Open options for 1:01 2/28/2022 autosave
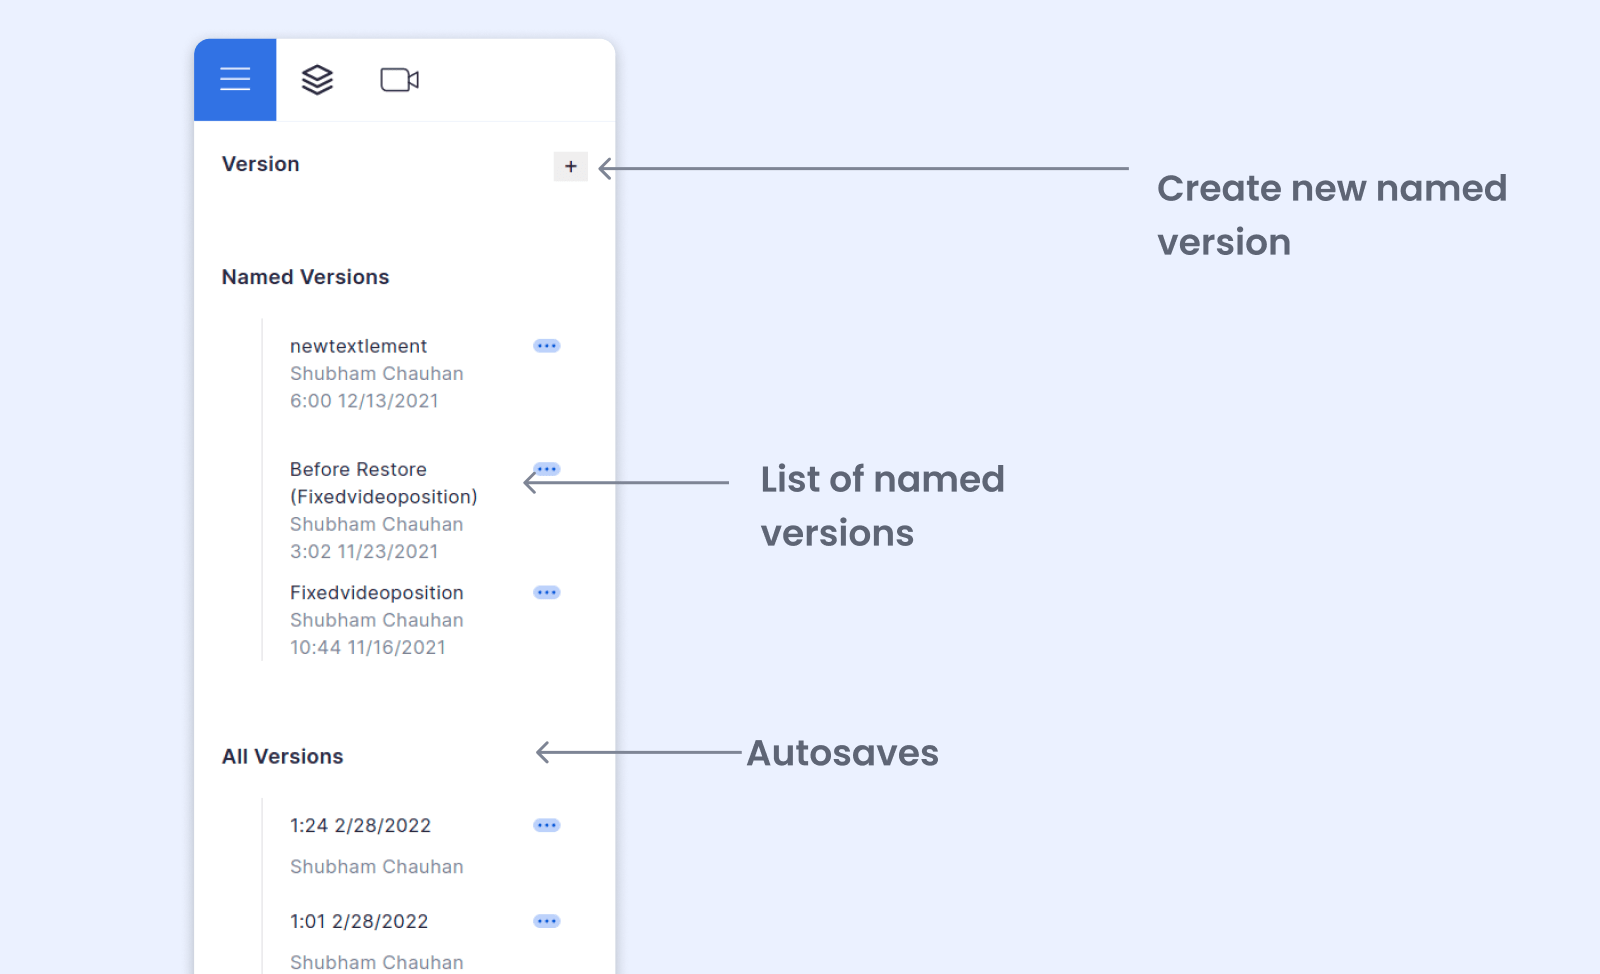 click(547, 922)
